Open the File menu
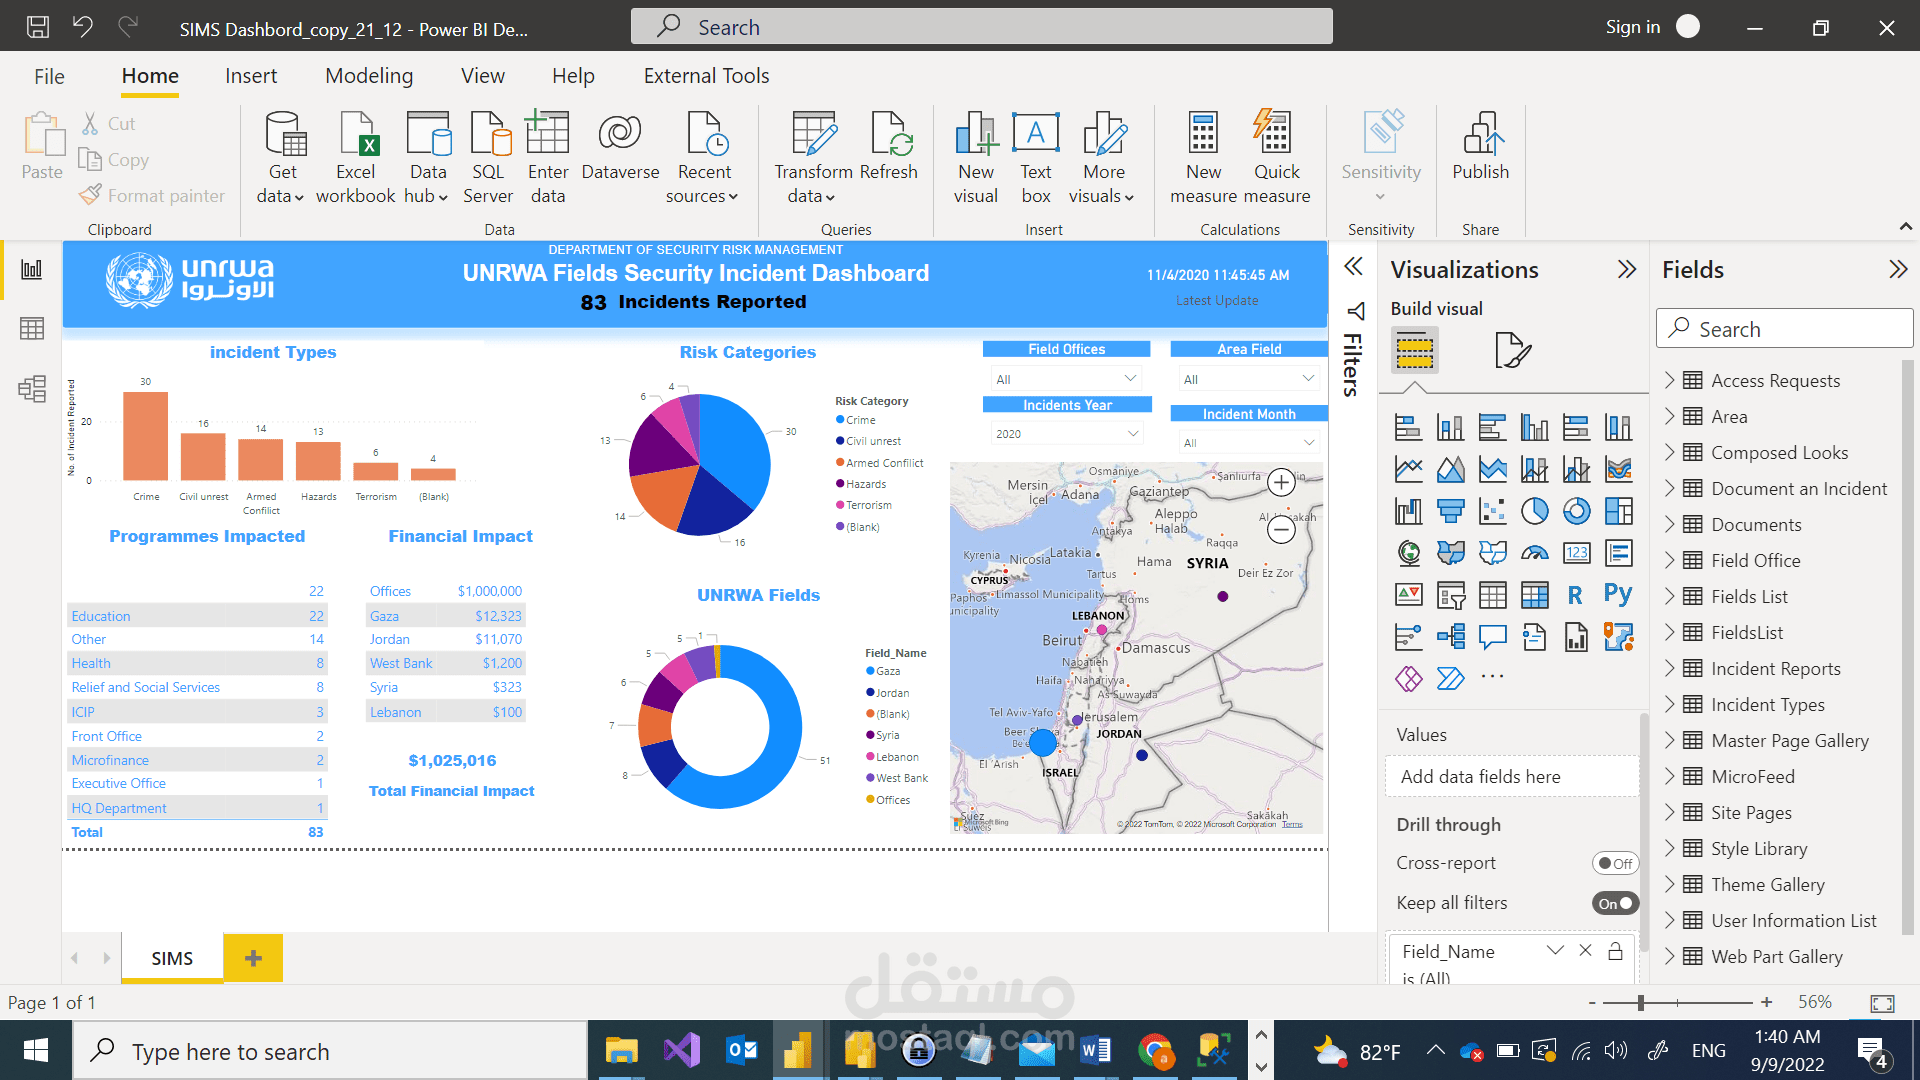The image size is (1920, 1080). [x=49, y=76]
